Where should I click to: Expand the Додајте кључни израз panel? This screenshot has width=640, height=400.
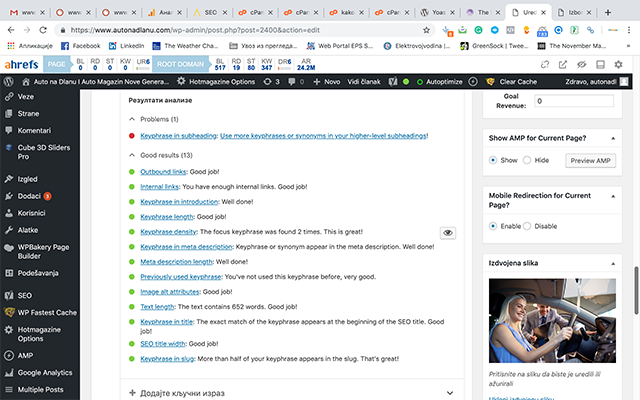click(290, 393)
